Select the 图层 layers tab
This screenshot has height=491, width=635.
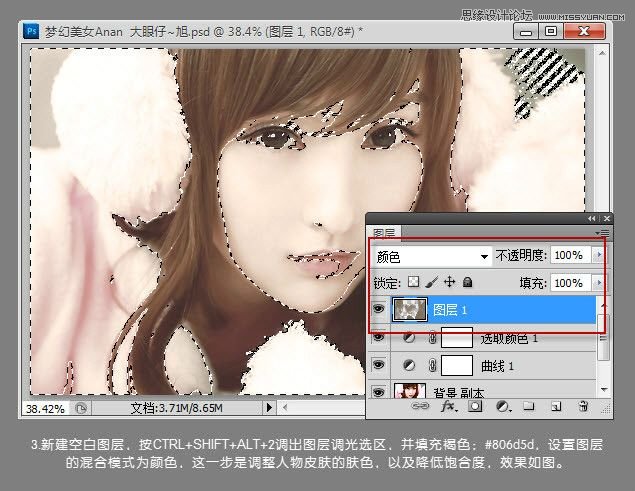pos(384,233)
